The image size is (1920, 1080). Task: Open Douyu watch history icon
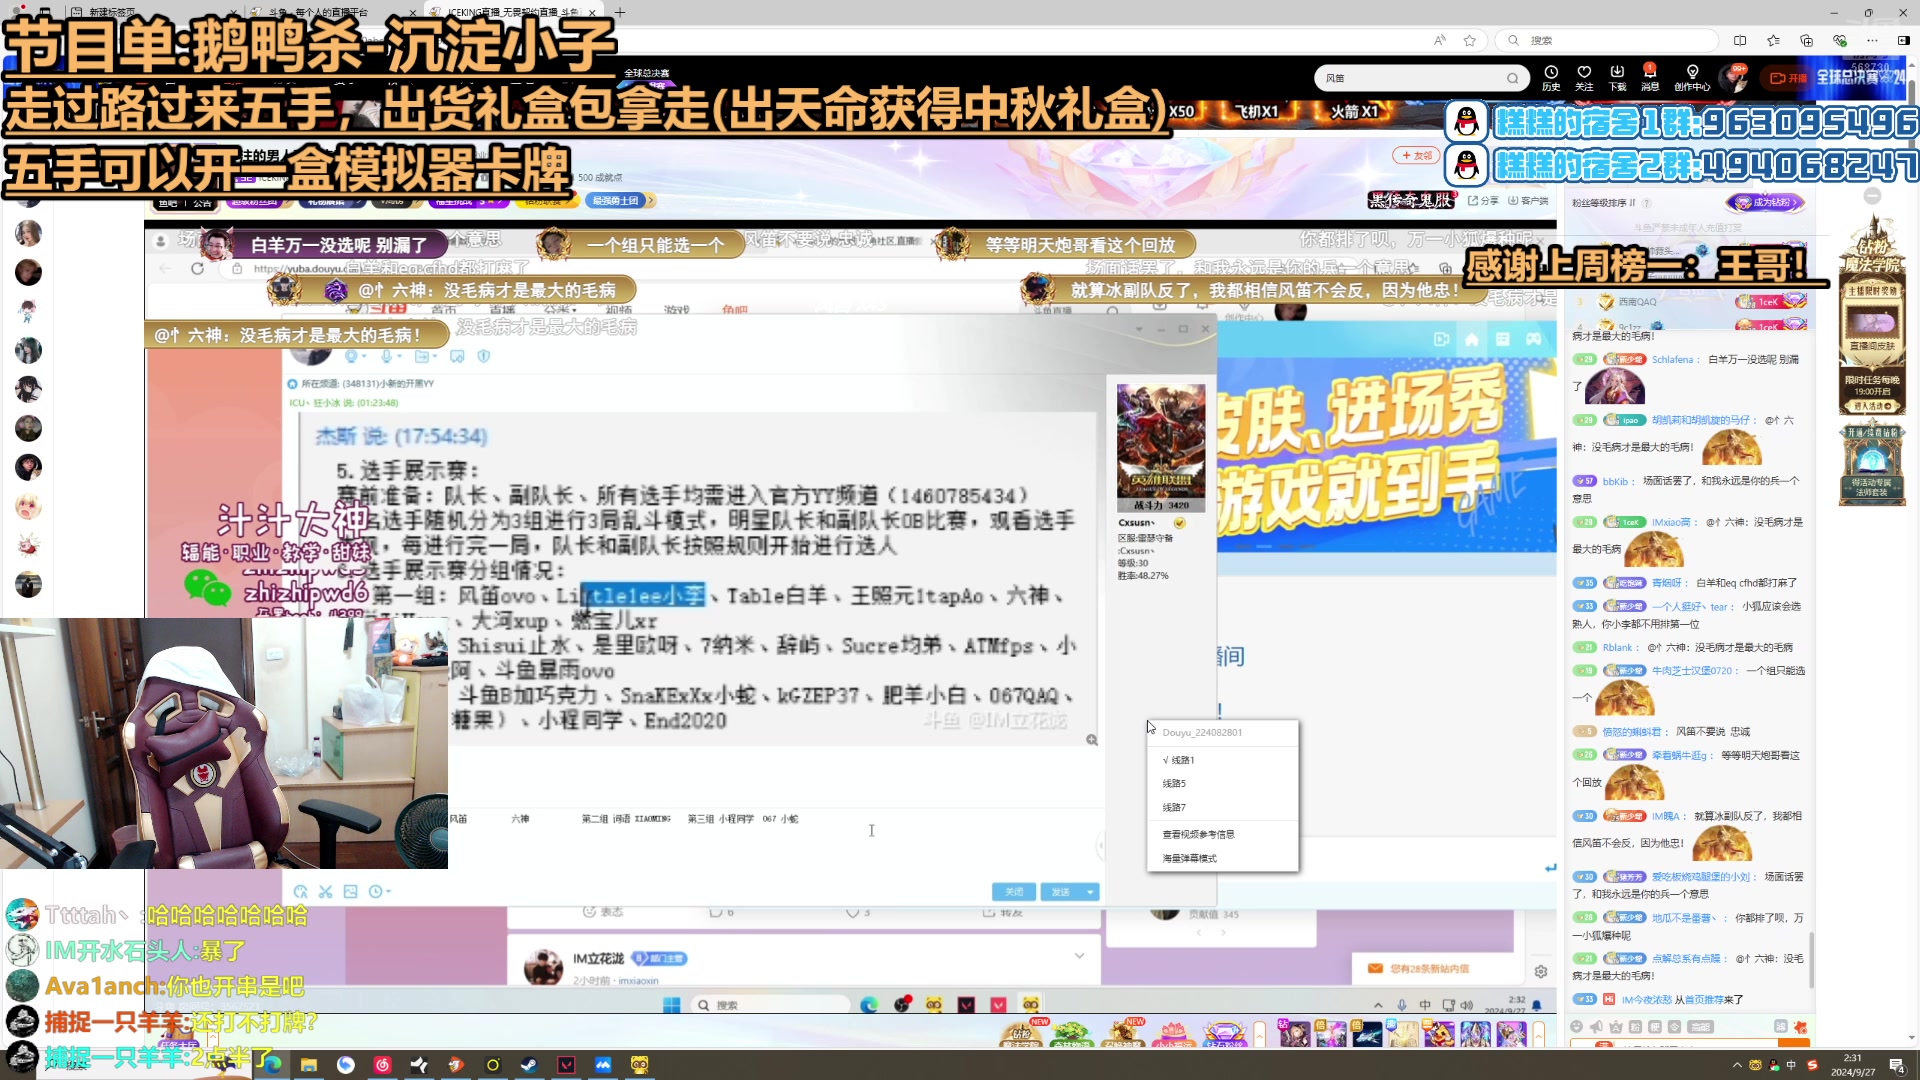click(x=1551, y=77)
